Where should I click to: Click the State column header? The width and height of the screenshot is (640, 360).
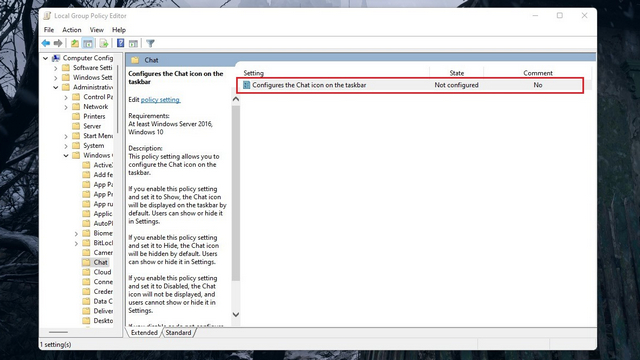pos(456,73)
